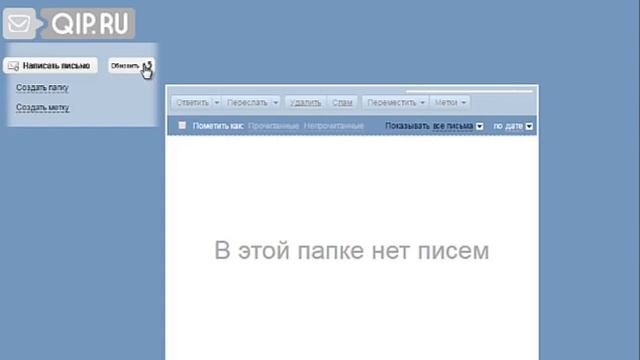Screen dimensions: 640x360
Task: Open the Создать папку link
Action: (x=42, y=88)
